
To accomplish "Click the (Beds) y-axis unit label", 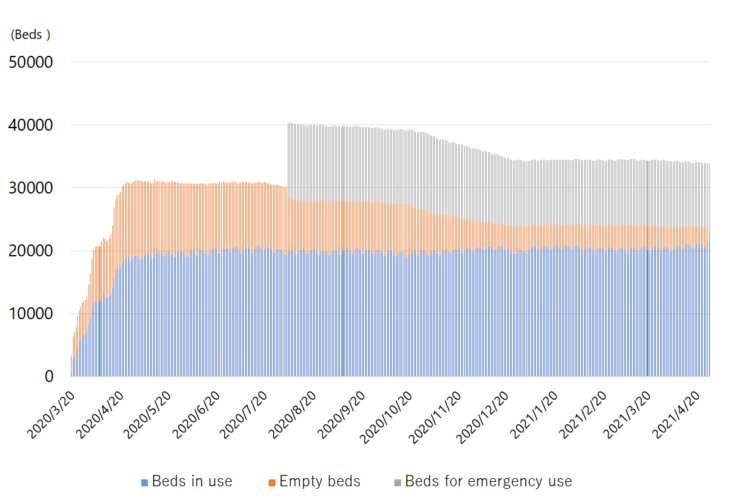I will point(30,34).
